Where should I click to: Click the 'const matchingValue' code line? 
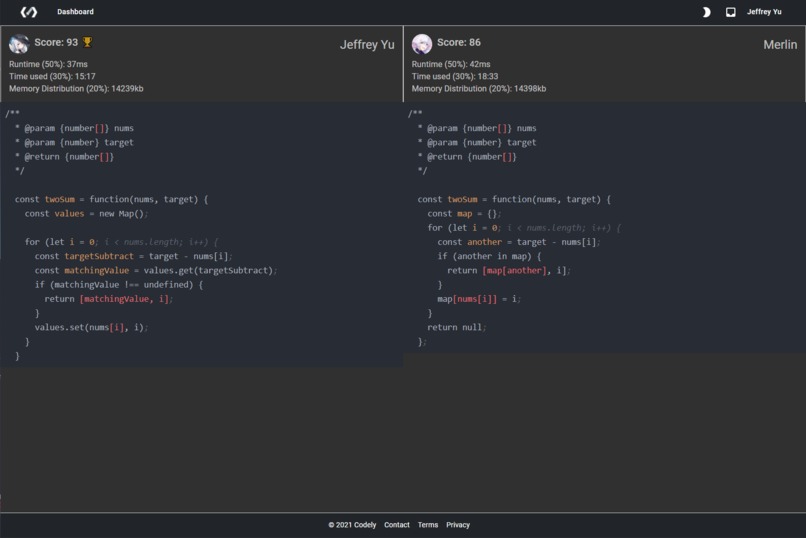pyautogui.click(x=156, y=270)
